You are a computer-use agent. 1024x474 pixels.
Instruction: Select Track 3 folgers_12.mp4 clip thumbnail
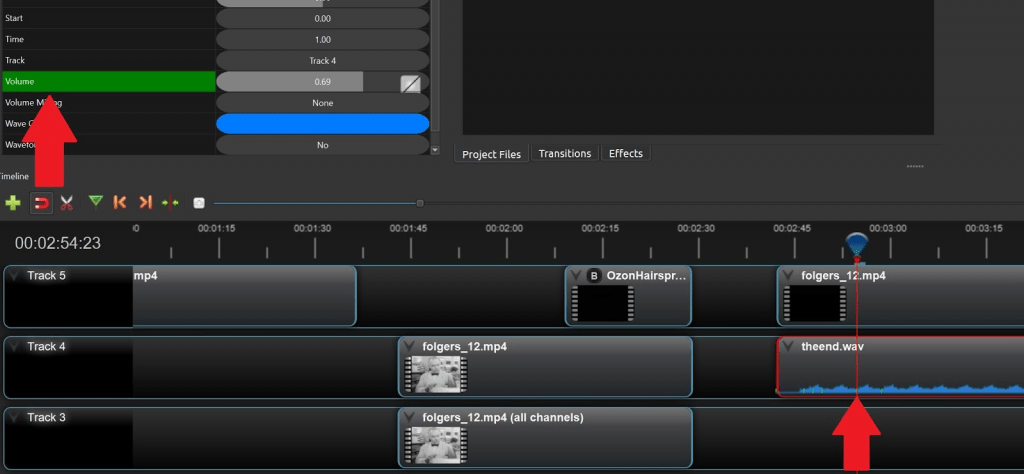(x=436, y=445)
